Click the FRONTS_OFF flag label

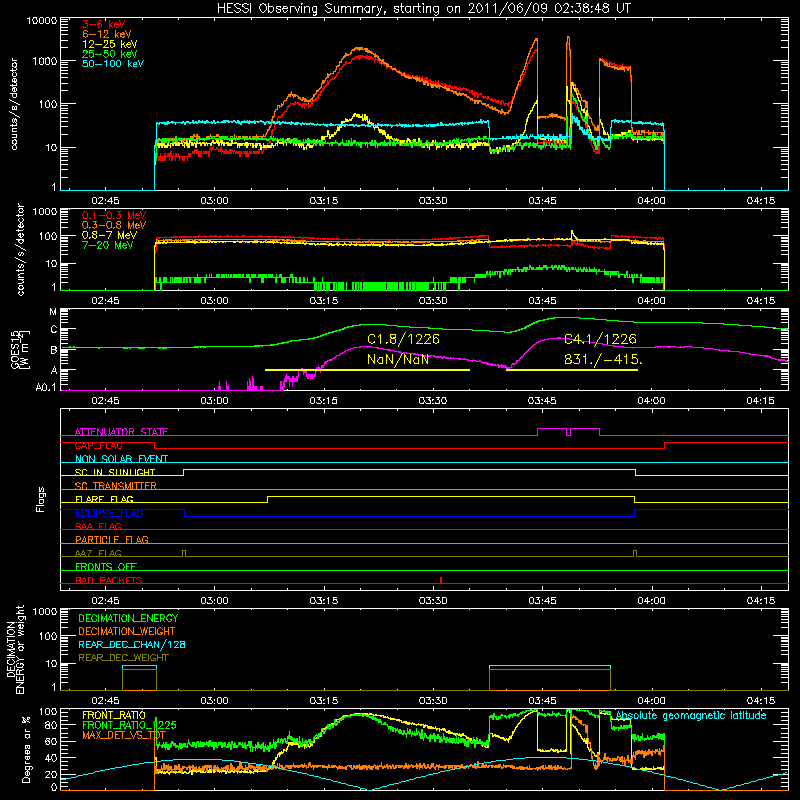(106, 566)
